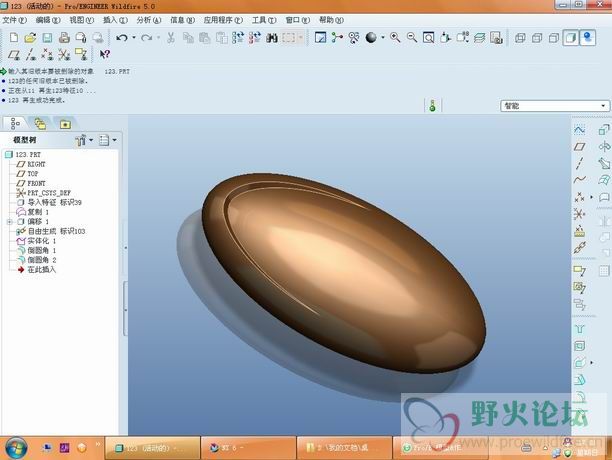Screen dimensions: 612x460
Task: Click the Windows Start button
Action: pyautogui.click(x=16, y=448)
